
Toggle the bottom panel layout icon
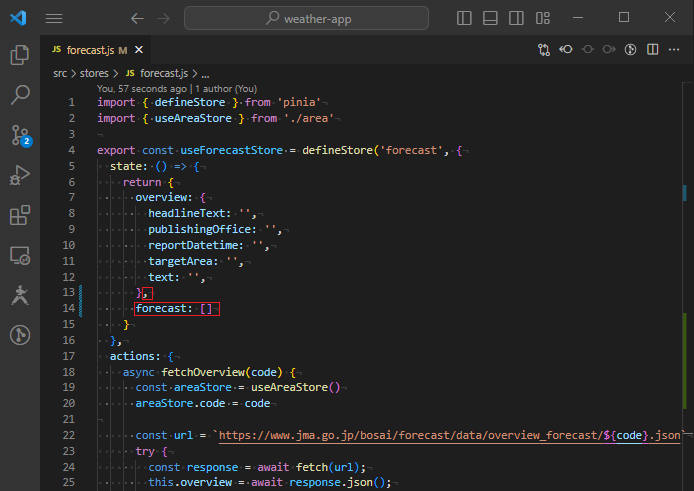(x=490, y=18)
